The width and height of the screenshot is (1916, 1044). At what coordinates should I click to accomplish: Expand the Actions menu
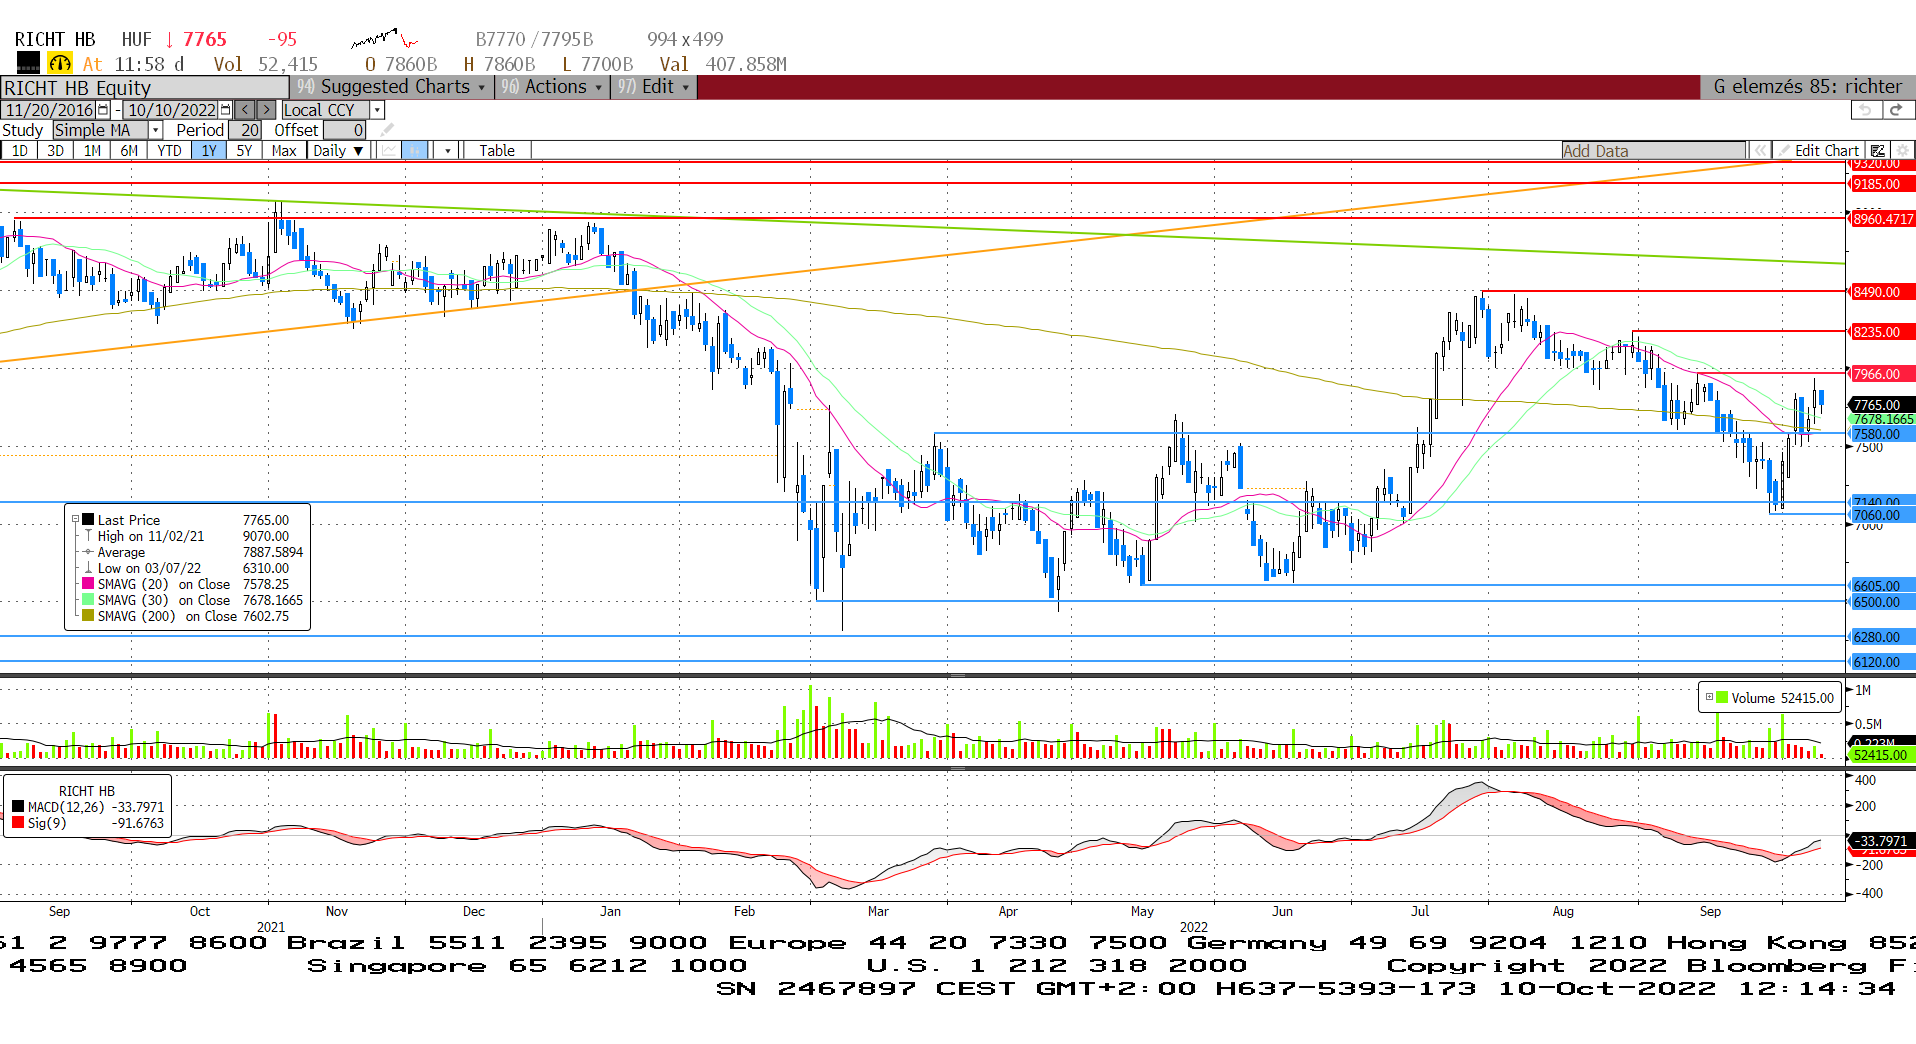click(x=552, y=87)
